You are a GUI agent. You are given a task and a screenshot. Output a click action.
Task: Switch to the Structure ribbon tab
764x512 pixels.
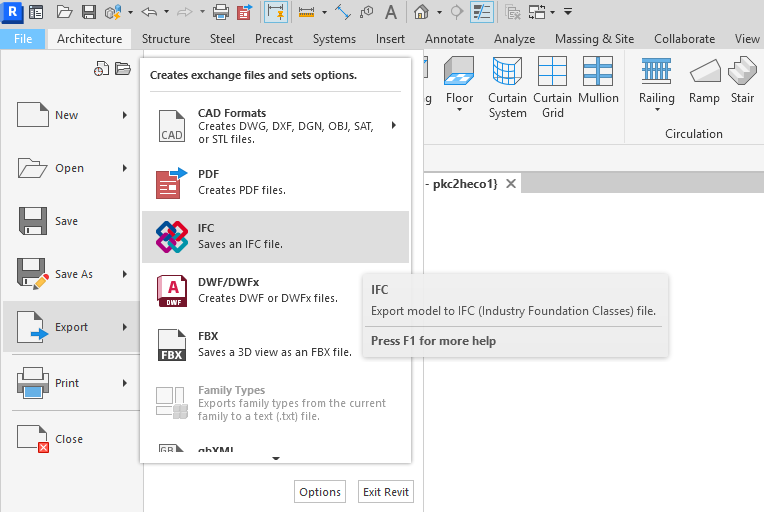coord(166,38)
